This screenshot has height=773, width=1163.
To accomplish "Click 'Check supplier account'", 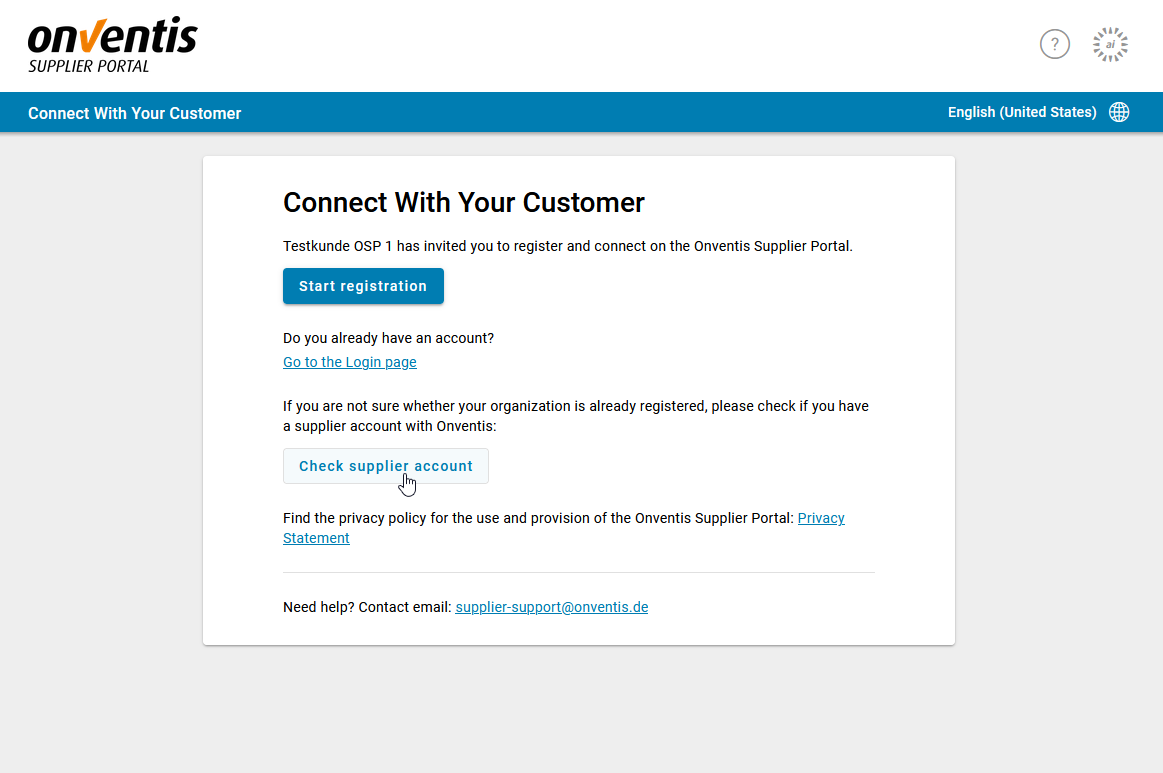I will [x=386, y=466].
